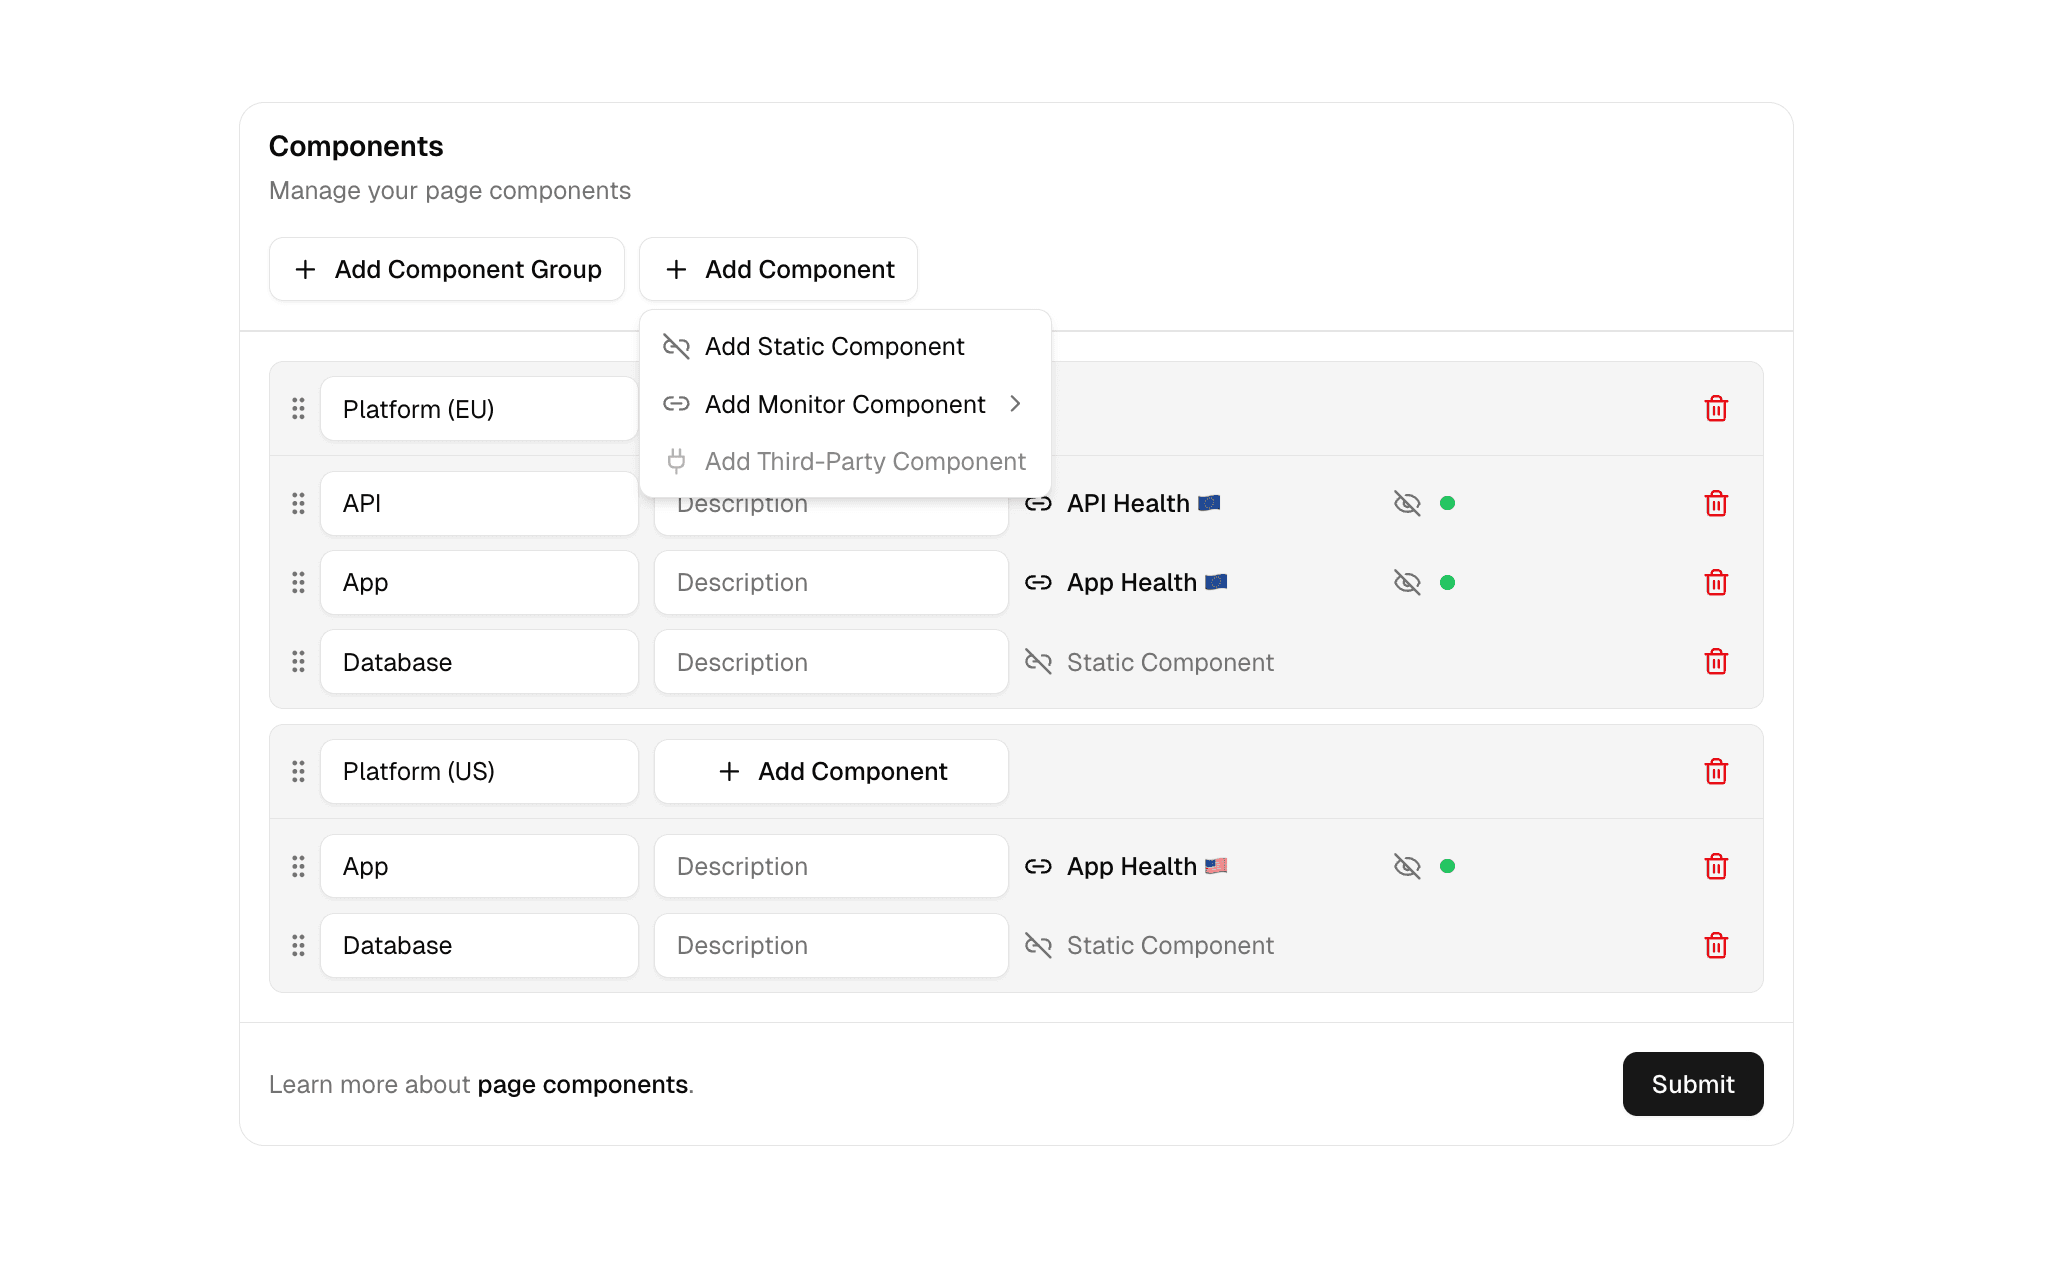Open Add Component inside Platform (US) group

click(831, 771)
